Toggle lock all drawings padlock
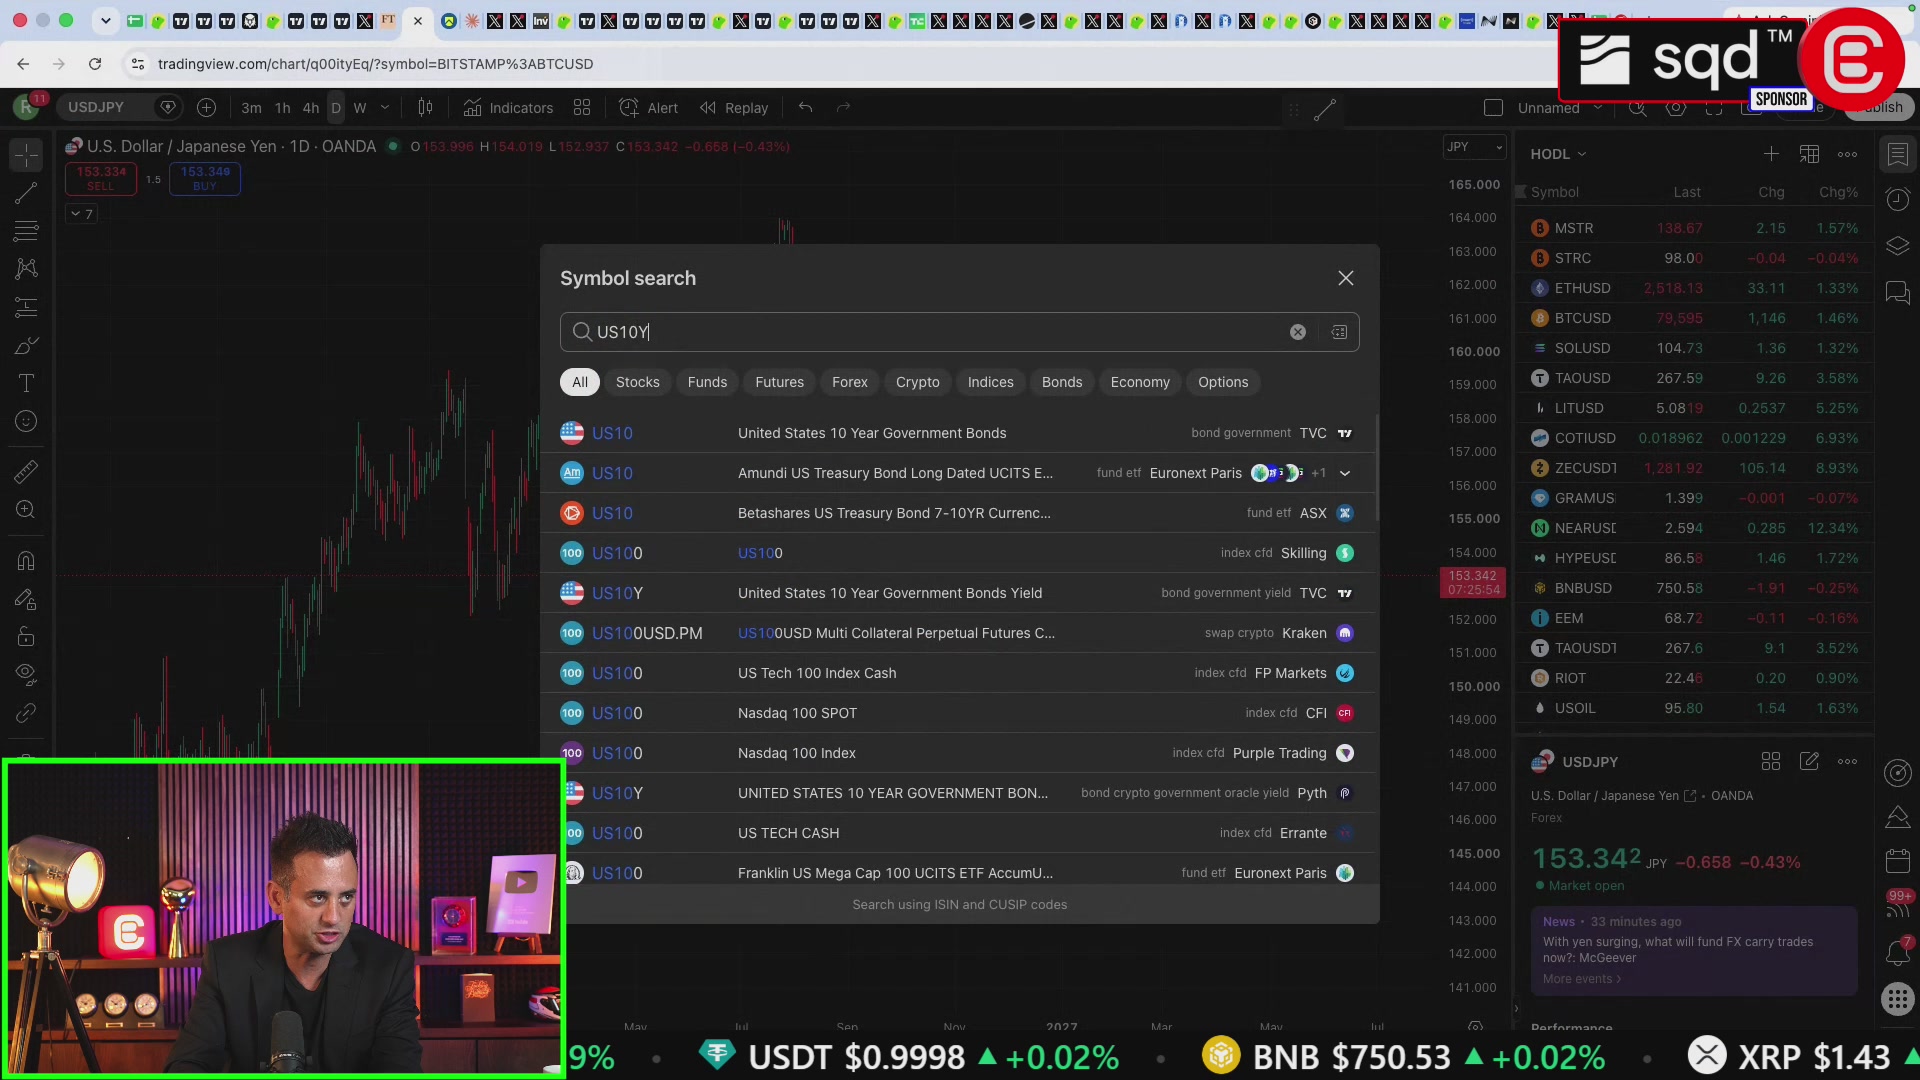The image size is (1920, 1080). point(26,637)
